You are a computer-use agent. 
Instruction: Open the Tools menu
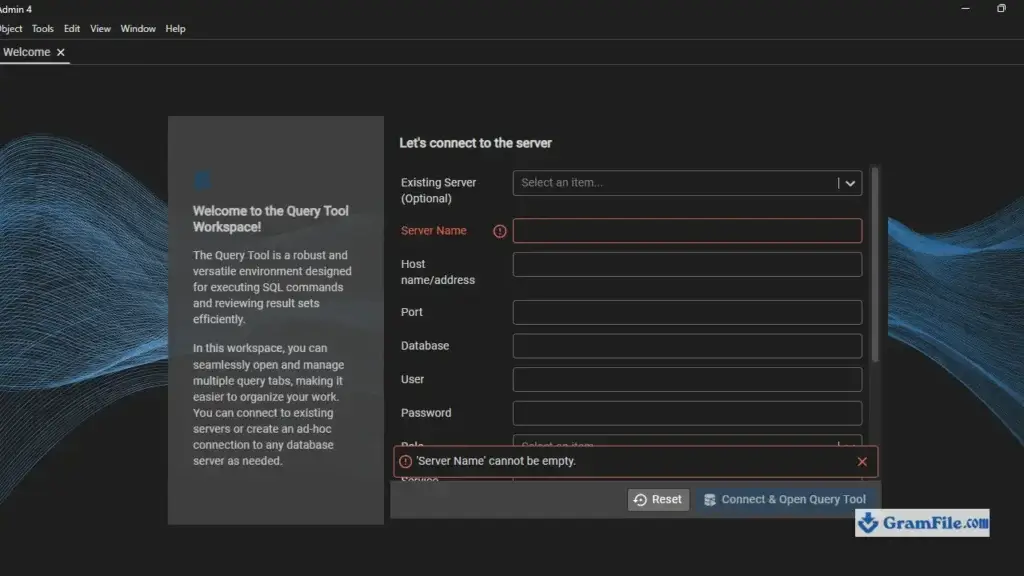42,29
